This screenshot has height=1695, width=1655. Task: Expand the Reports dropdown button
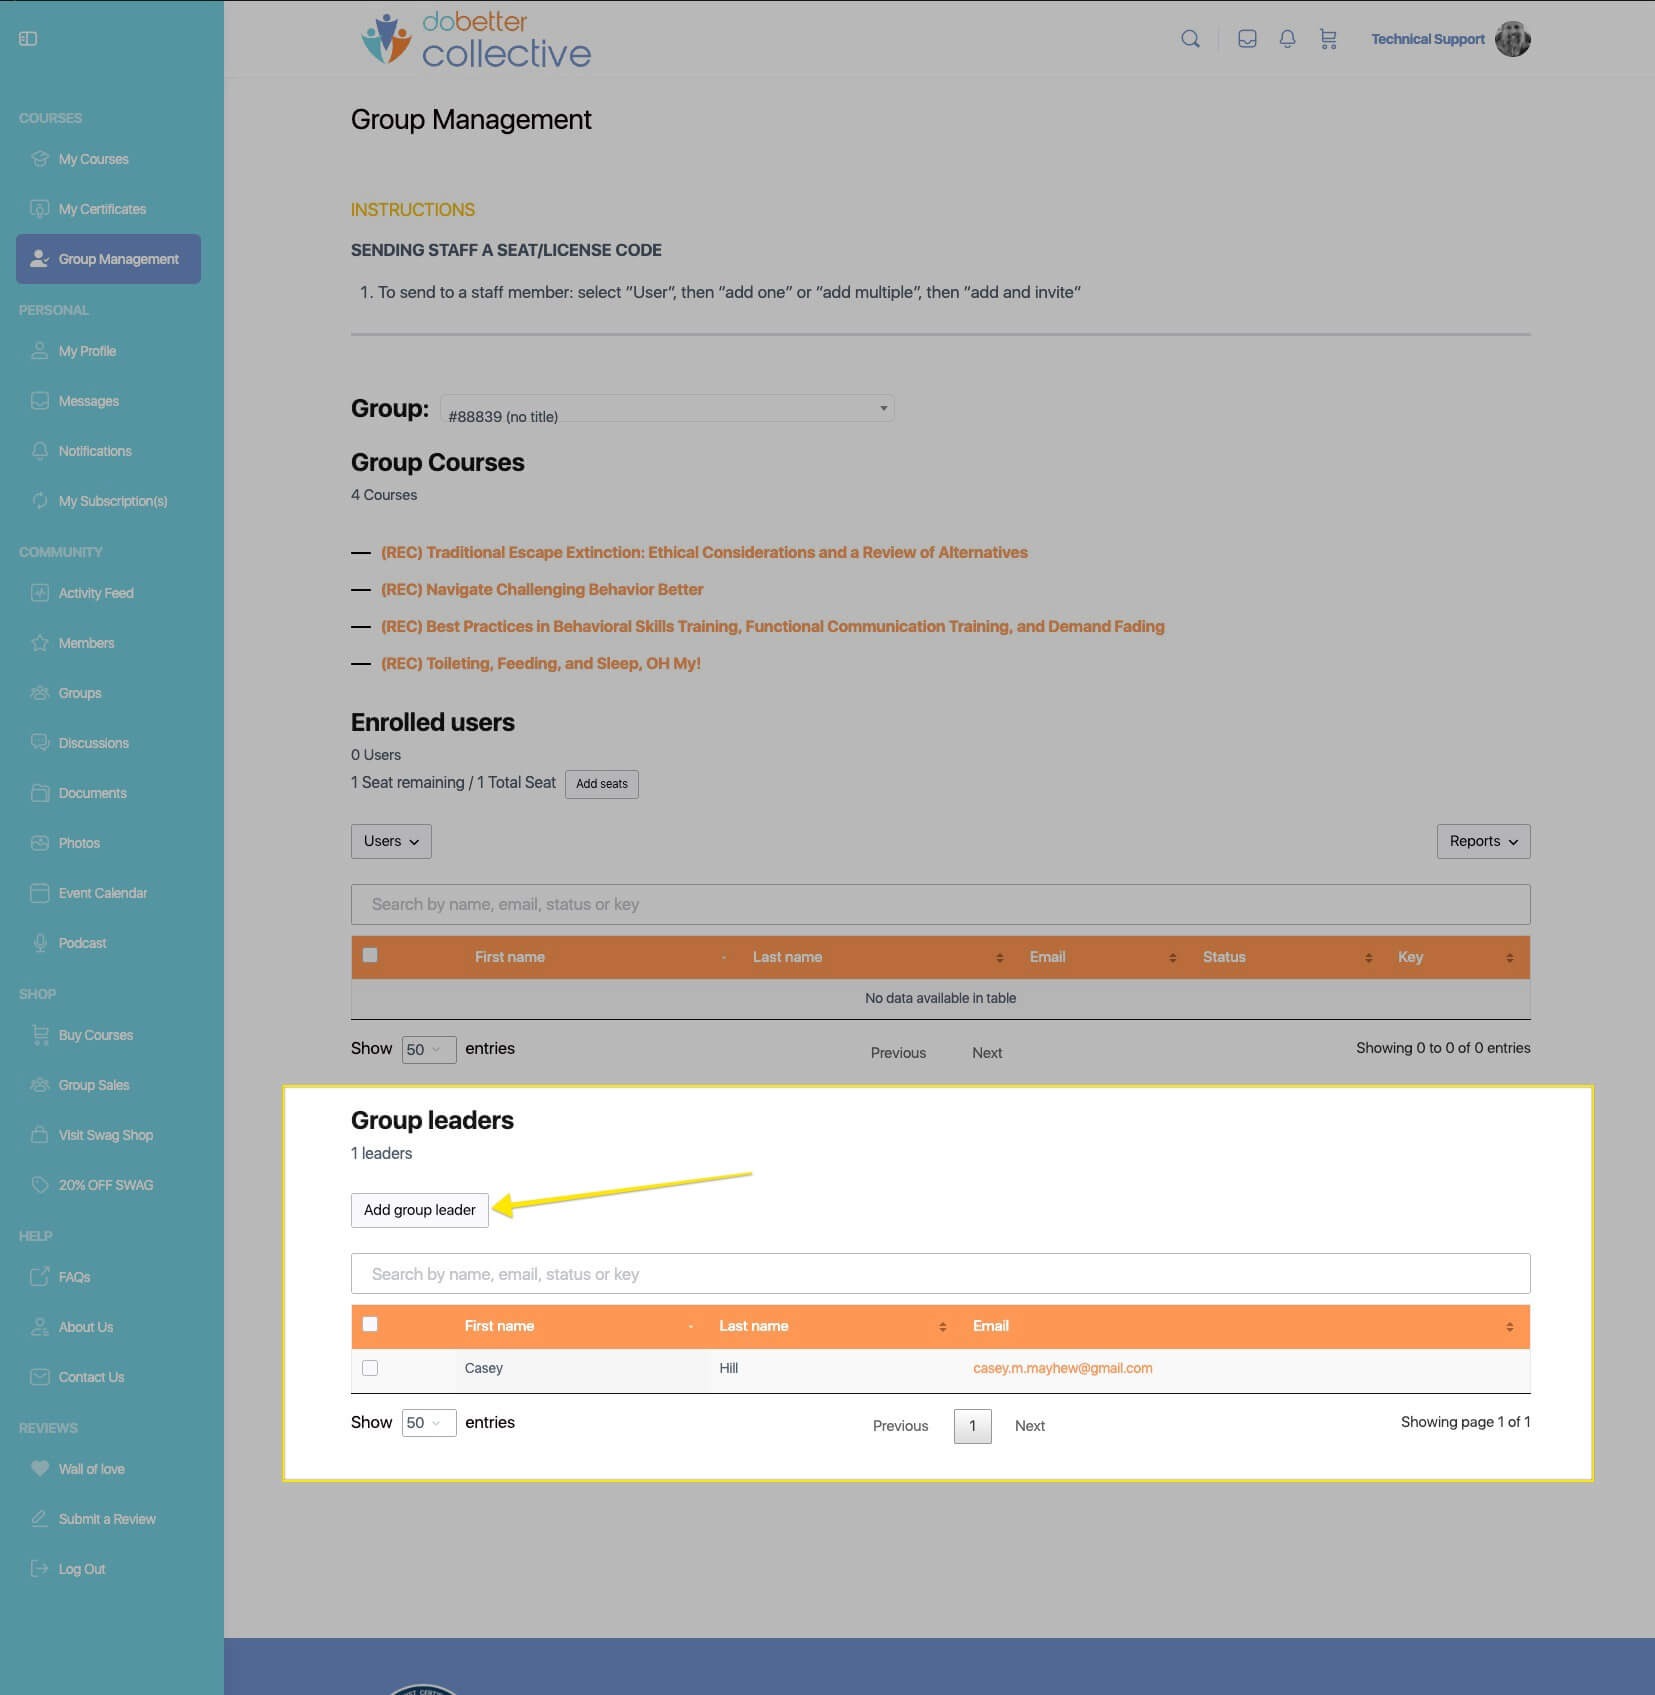(1483, 841)
